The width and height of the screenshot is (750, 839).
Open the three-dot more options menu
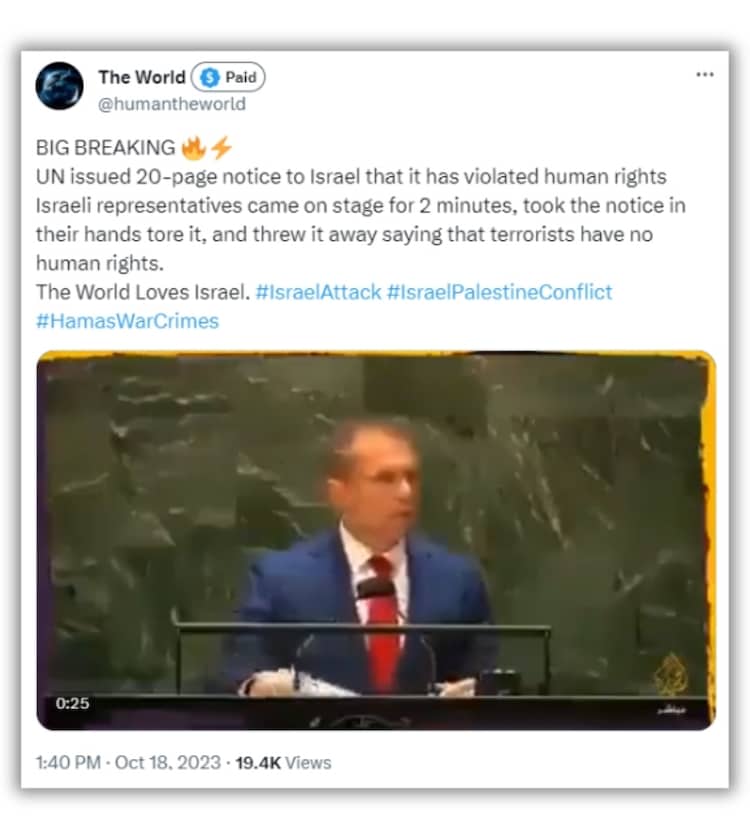pyautogui.click(x=705, y=74)
